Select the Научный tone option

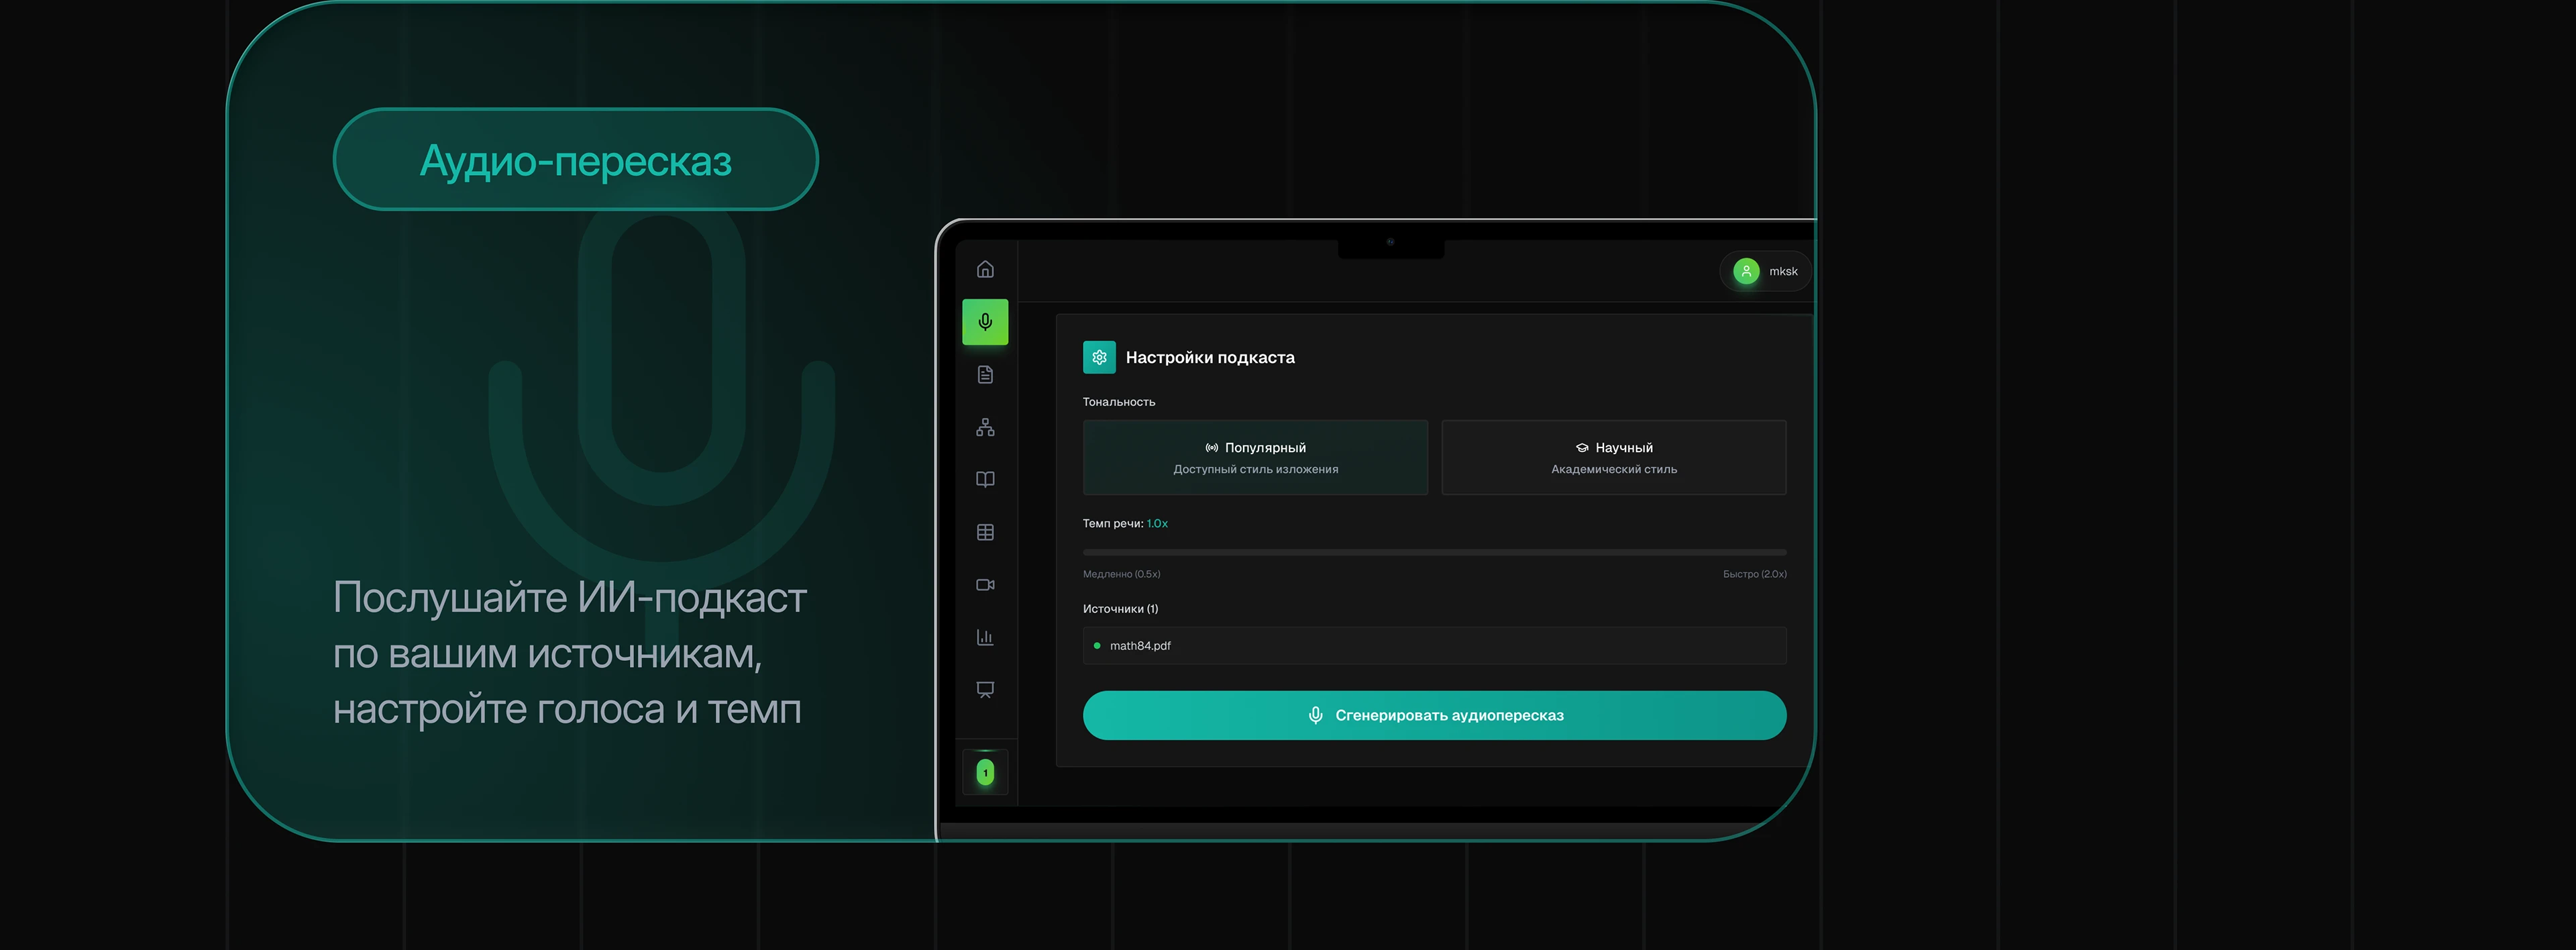tap(1614, 457)
